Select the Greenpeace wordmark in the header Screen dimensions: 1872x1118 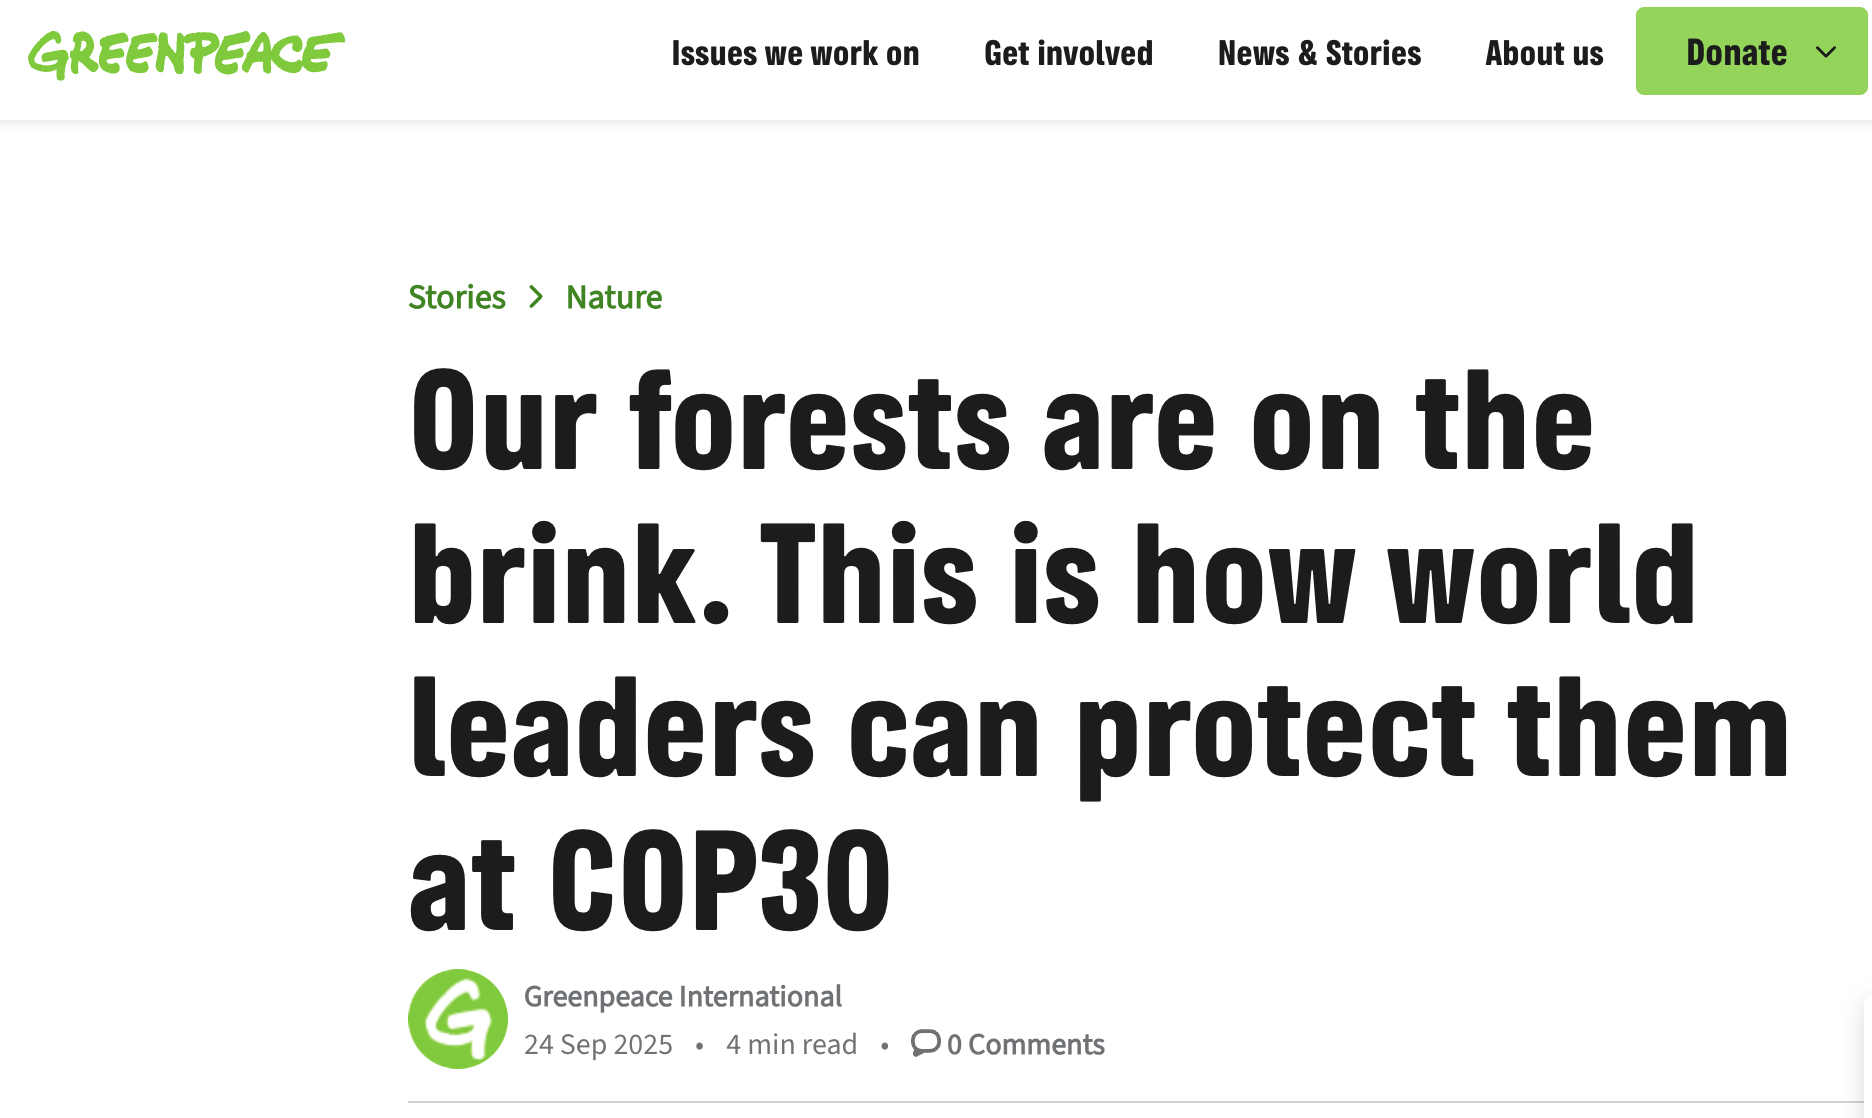pyautogui.click(x=187, y=55)
